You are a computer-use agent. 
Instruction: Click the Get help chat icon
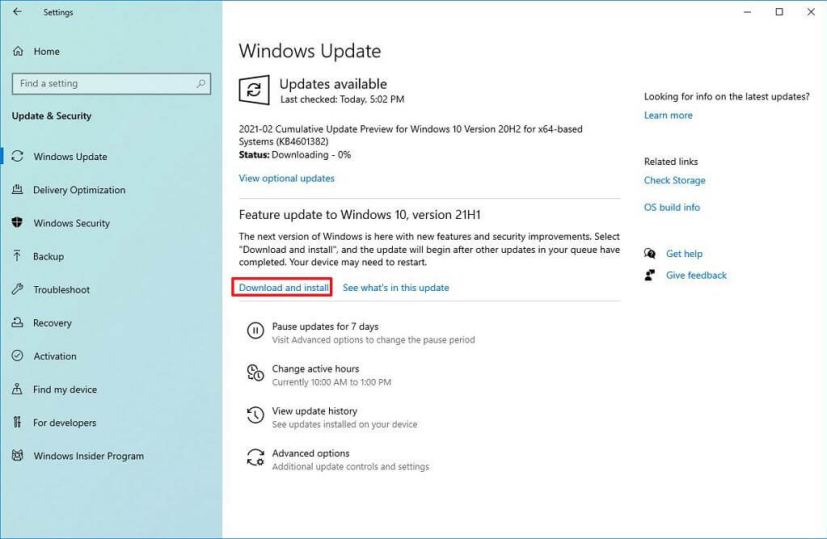click(650, 254)
